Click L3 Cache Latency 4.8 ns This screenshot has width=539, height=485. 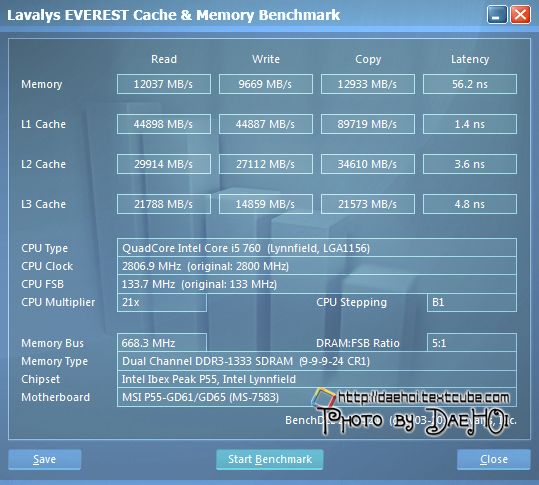point(470,204)
